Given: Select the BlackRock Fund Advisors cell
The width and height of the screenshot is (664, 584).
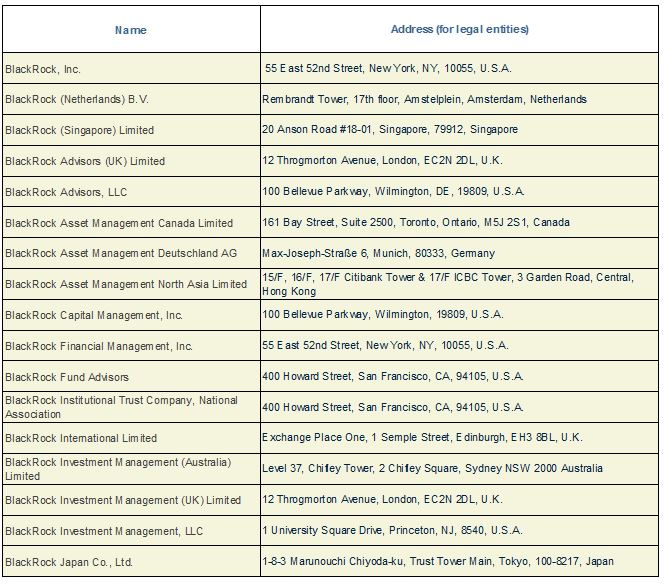Looking at the screenshot, I should tap(131, 376).
